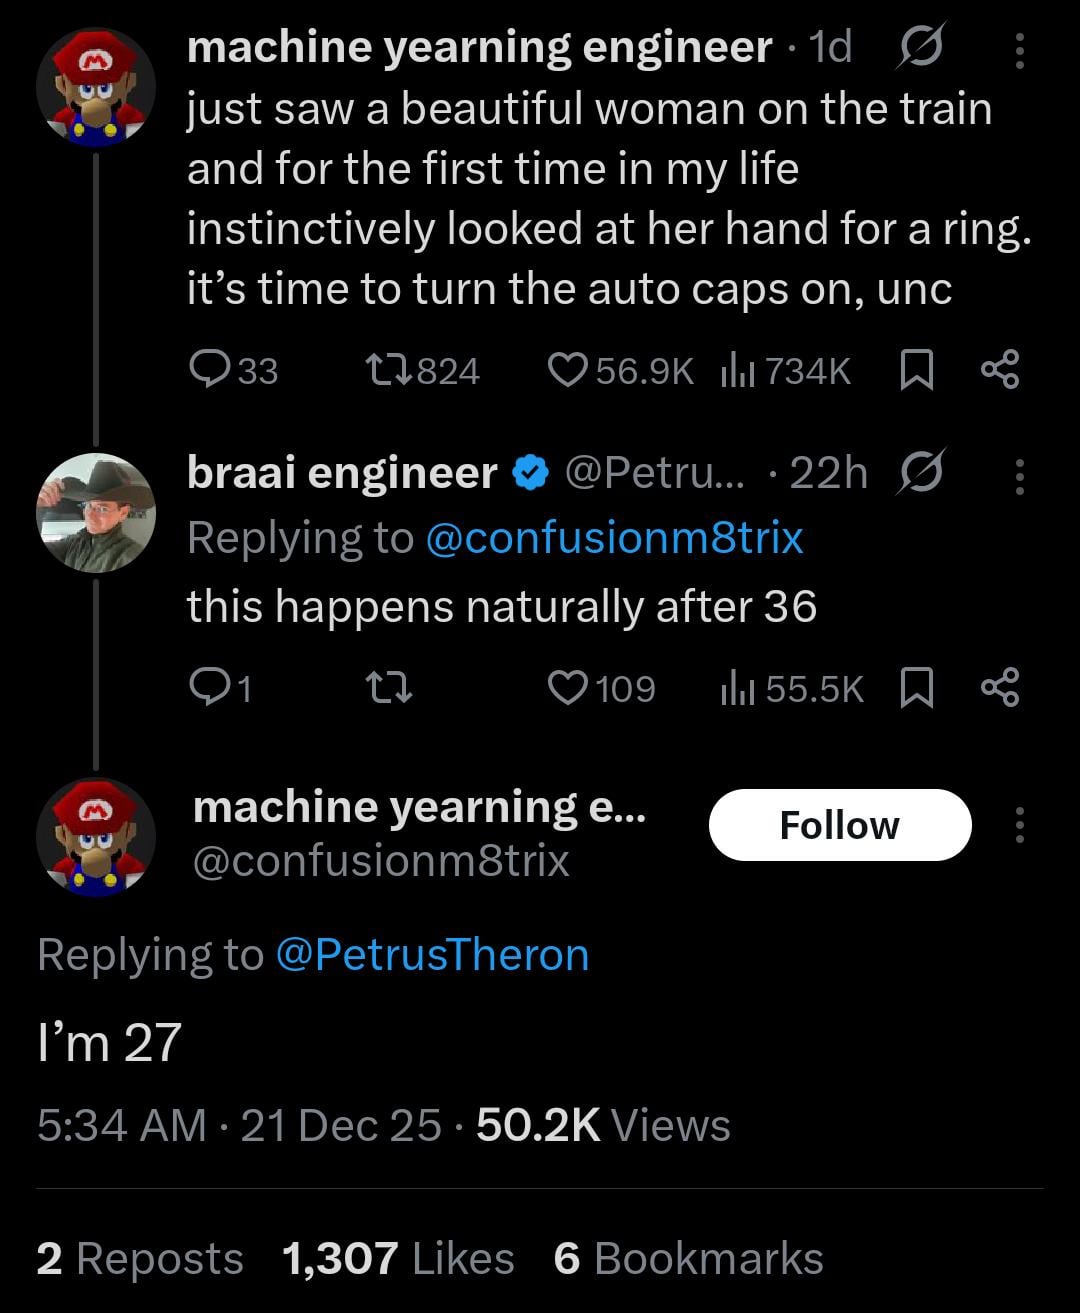Open more options next to Follow button
This screenshot has width=1080, height=1313.
pyautogui.click(x=1019, y=826)
